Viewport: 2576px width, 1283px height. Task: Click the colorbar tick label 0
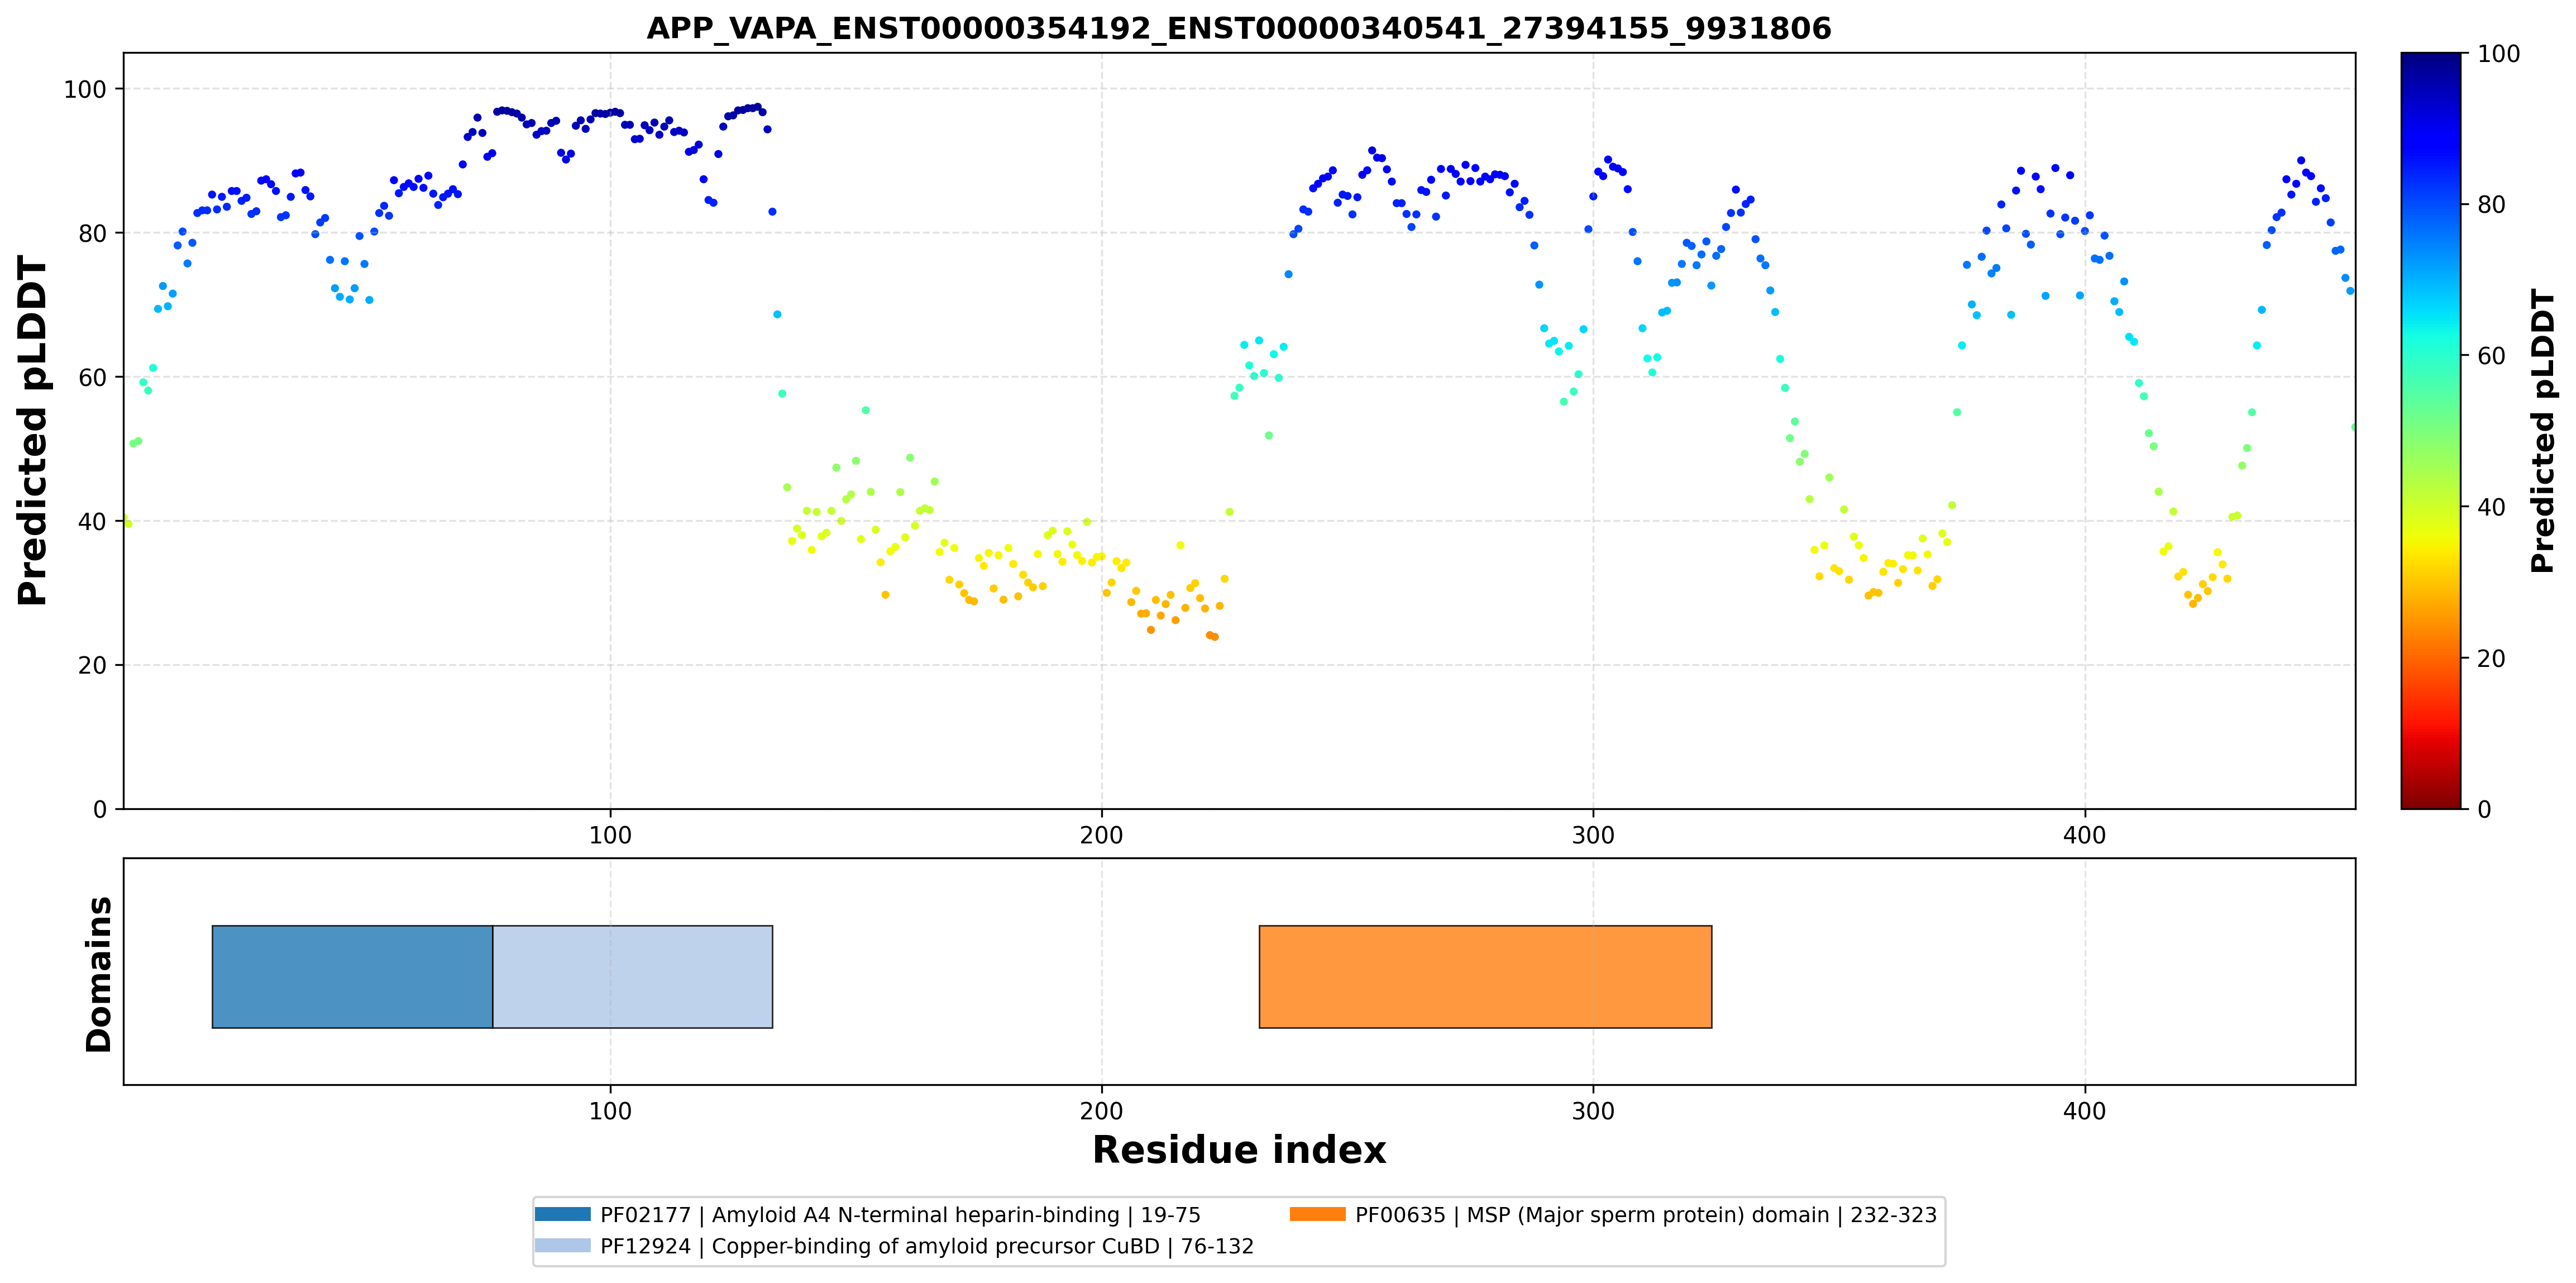(x=2484, y=809)
